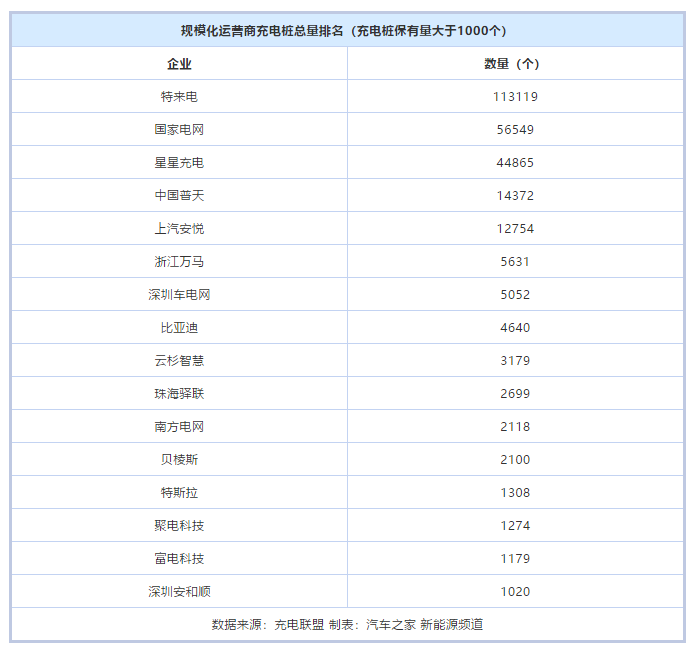Click the 深圳车电网 entry
This screenshot has height=650, width=695.
pyautogui.click(x=179, y=295)
